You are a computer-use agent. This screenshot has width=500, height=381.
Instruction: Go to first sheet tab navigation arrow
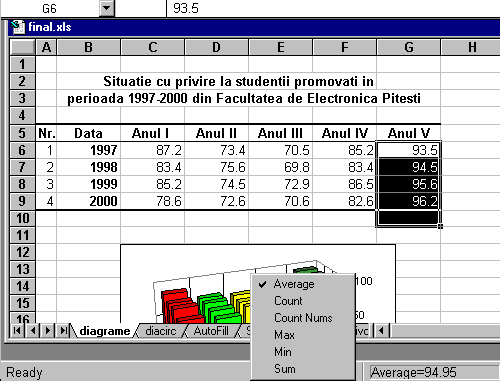[17, 331]
